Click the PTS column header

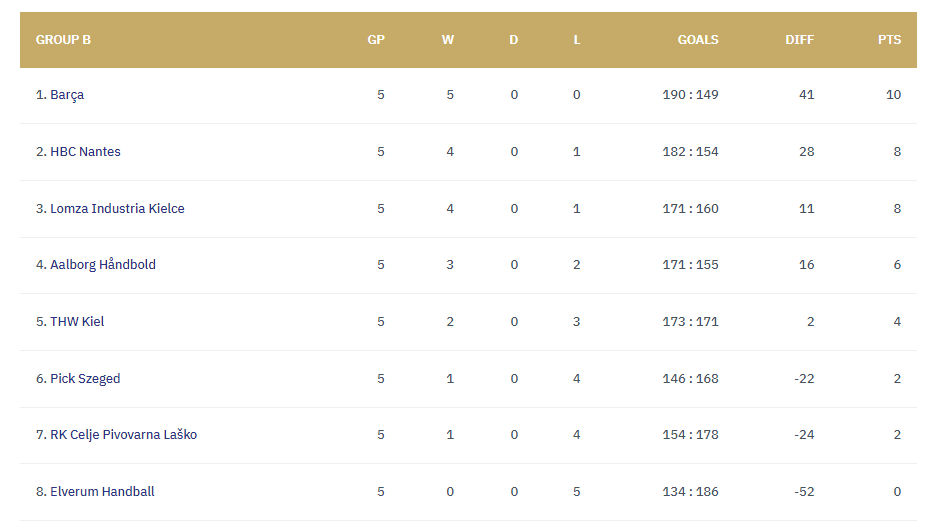click(889, 40)
